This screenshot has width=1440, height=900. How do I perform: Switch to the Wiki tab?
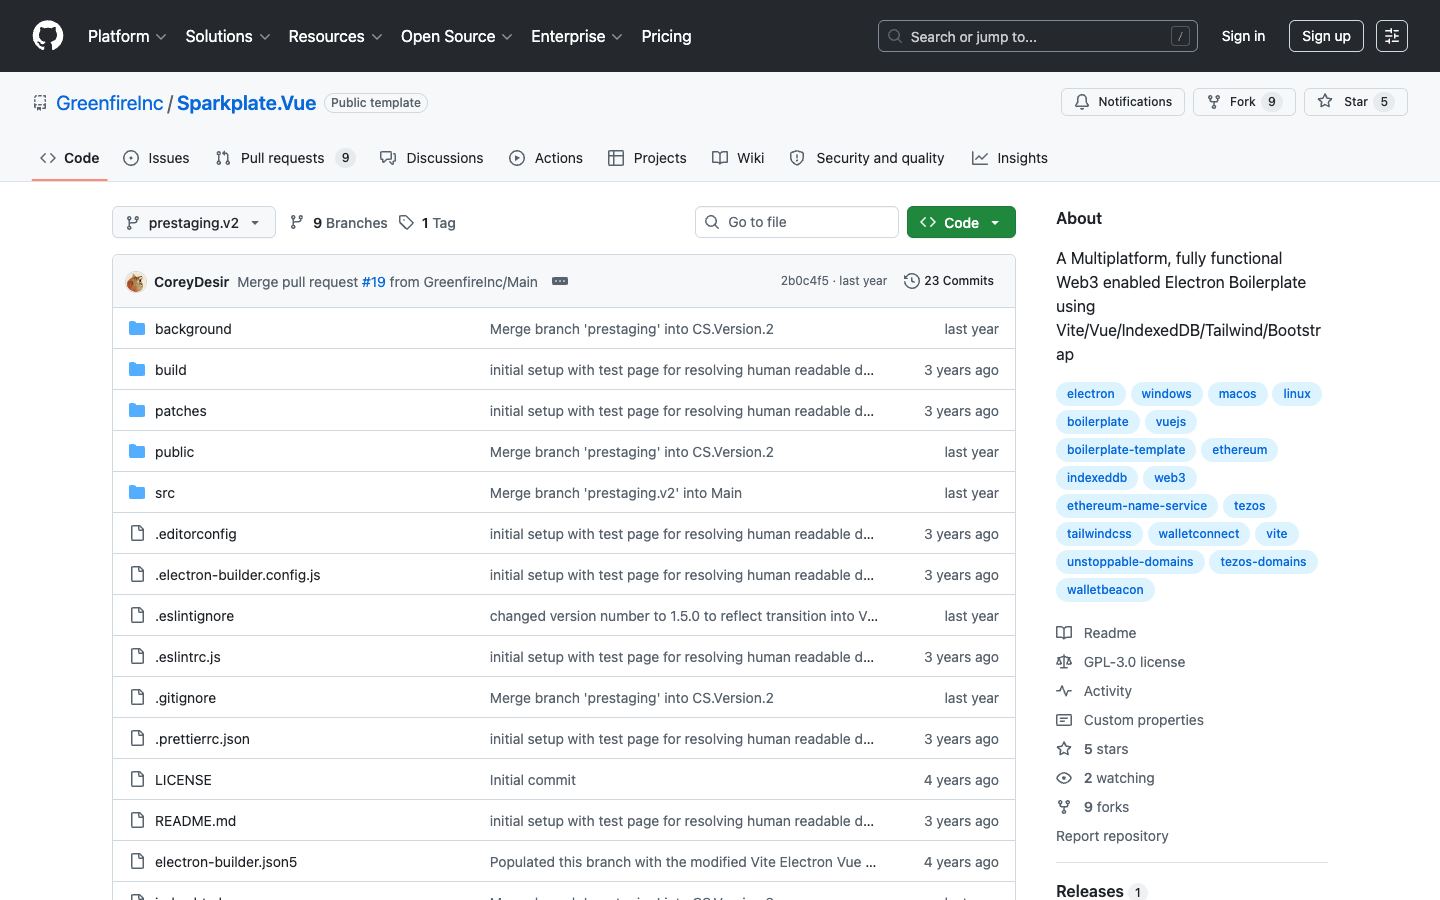(738, 158)
